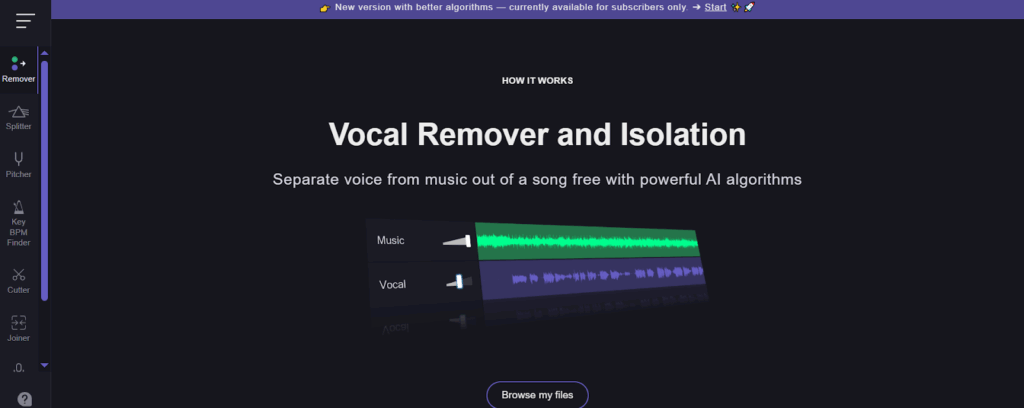Open the Pitcher tuning fork tool
Screen dimensions: 1024x408
[x=18, y=165]
